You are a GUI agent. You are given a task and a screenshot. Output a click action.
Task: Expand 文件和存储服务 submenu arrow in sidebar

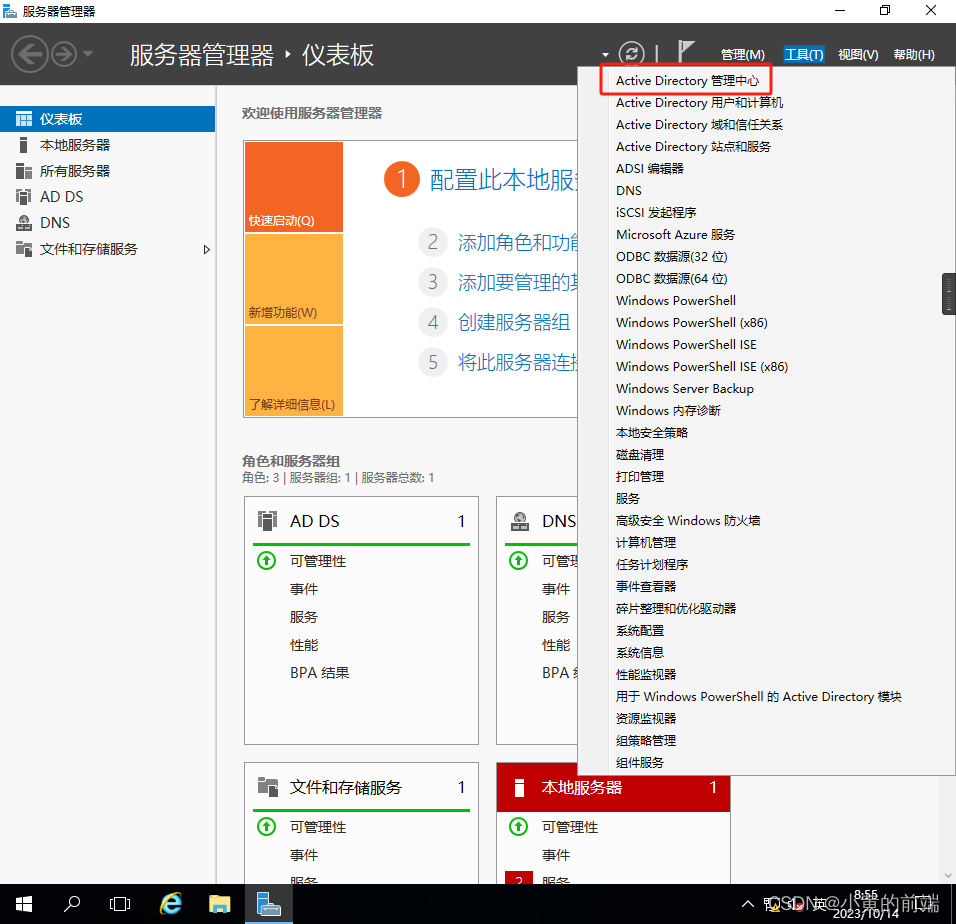point(207,249)
